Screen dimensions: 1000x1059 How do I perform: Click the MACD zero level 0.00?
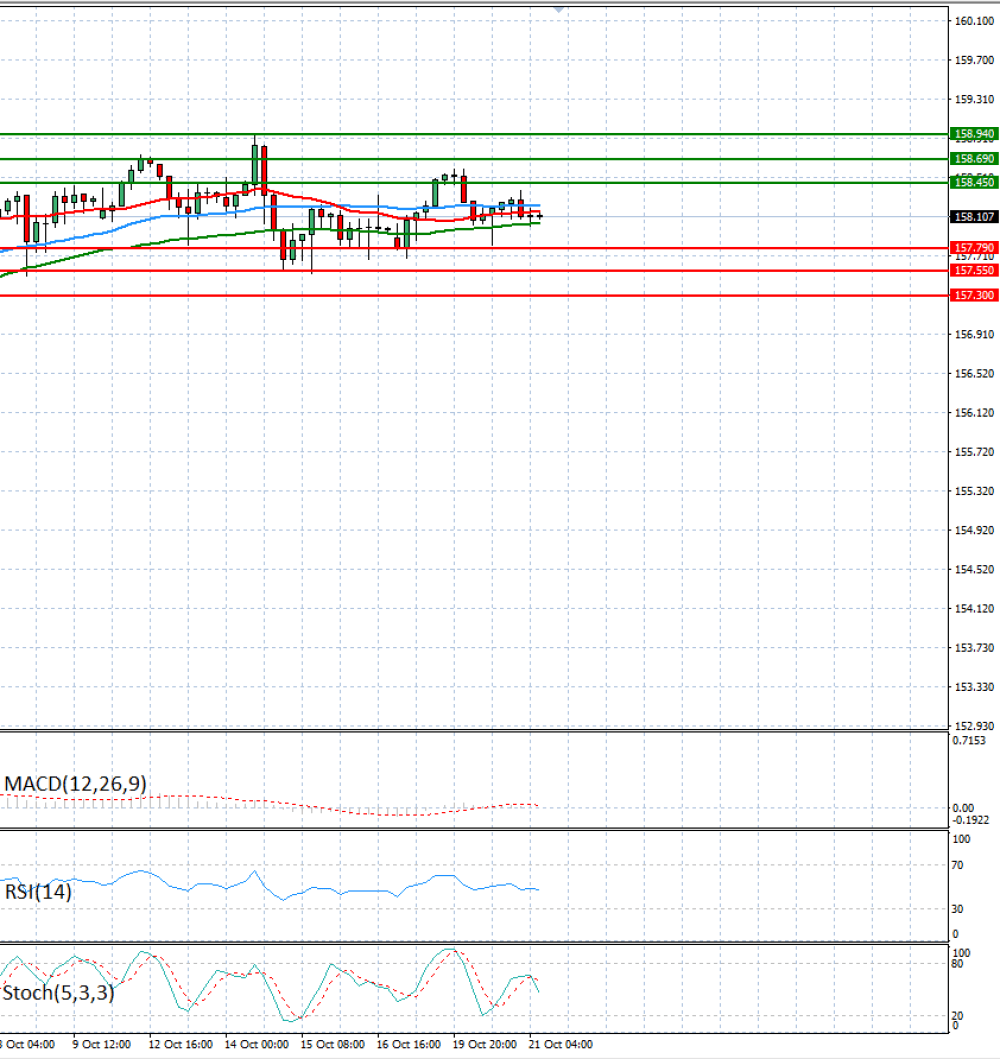pos(963,808)
